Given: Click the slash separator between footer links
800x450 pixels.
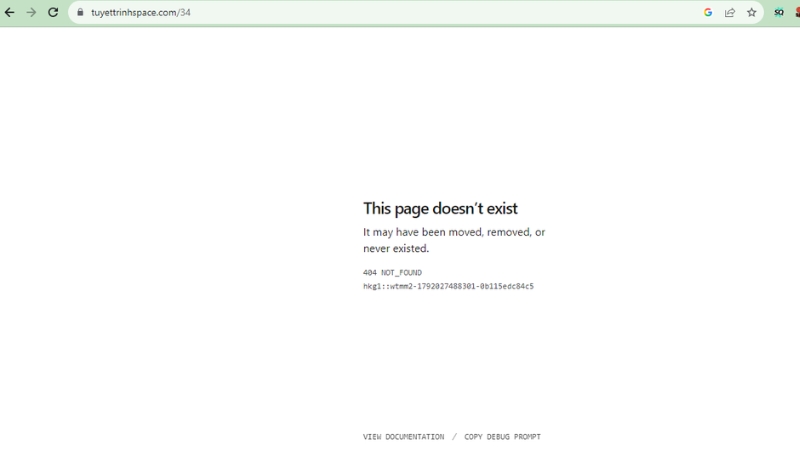Looking at the screenshot, I should point(454,437).
